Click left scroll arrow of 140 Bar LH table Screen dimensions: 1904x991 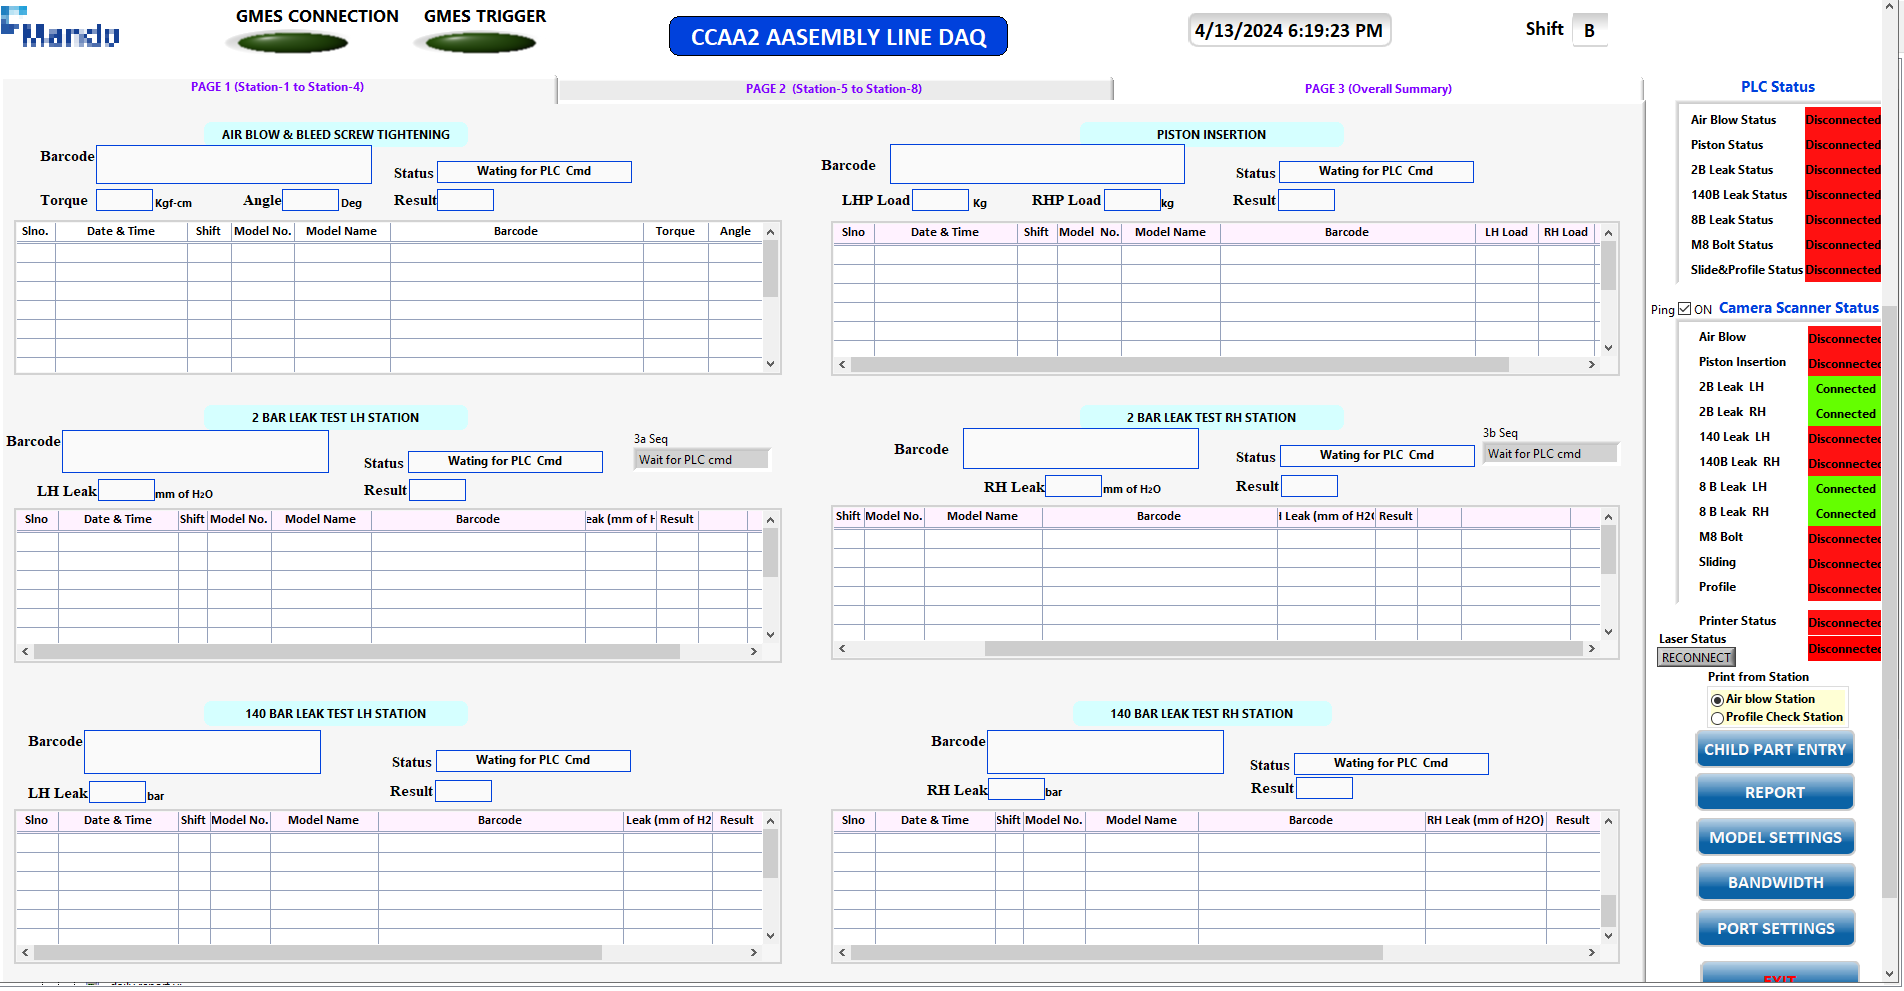point(25,953)
